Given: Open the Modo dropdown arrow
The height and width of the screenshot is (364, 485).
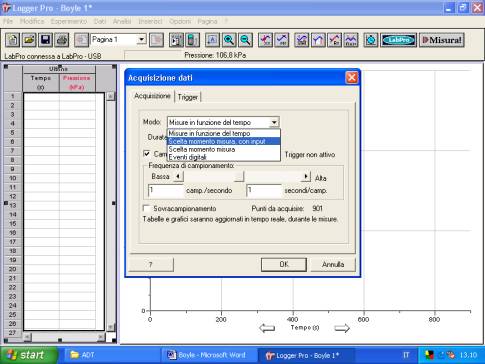Looking at the screenshot, I should (x=274, y=122).
